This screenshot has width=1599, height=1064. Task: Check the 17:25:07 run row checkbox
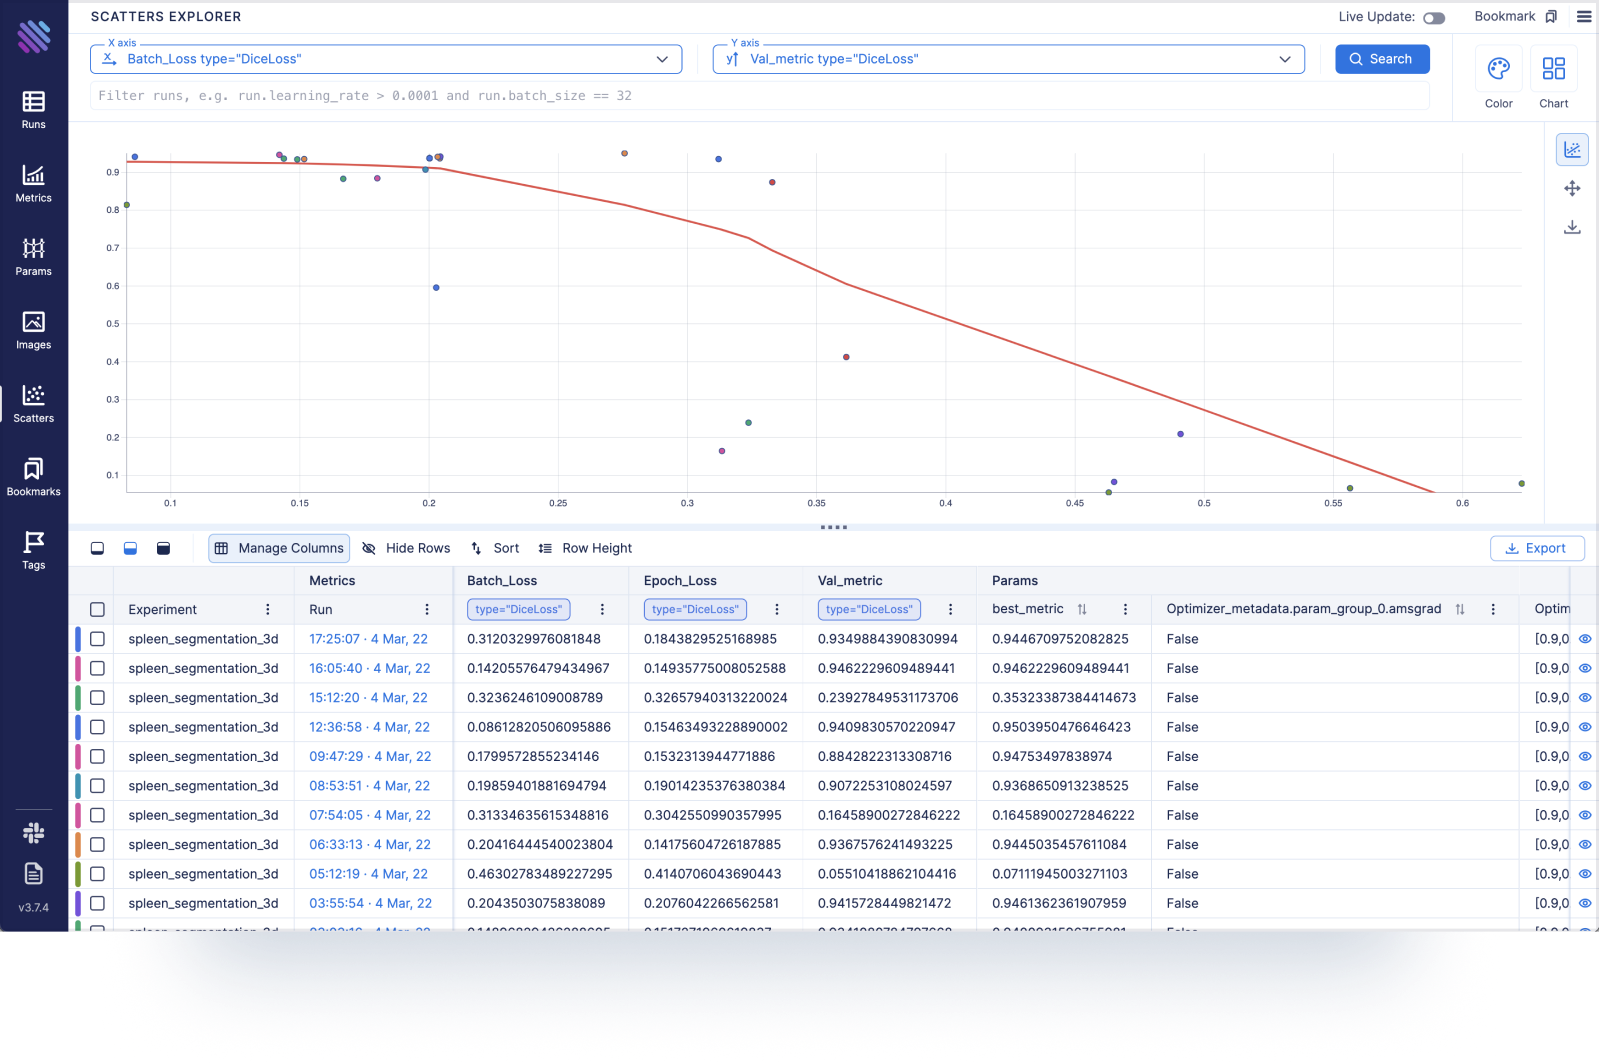[97, 639]
